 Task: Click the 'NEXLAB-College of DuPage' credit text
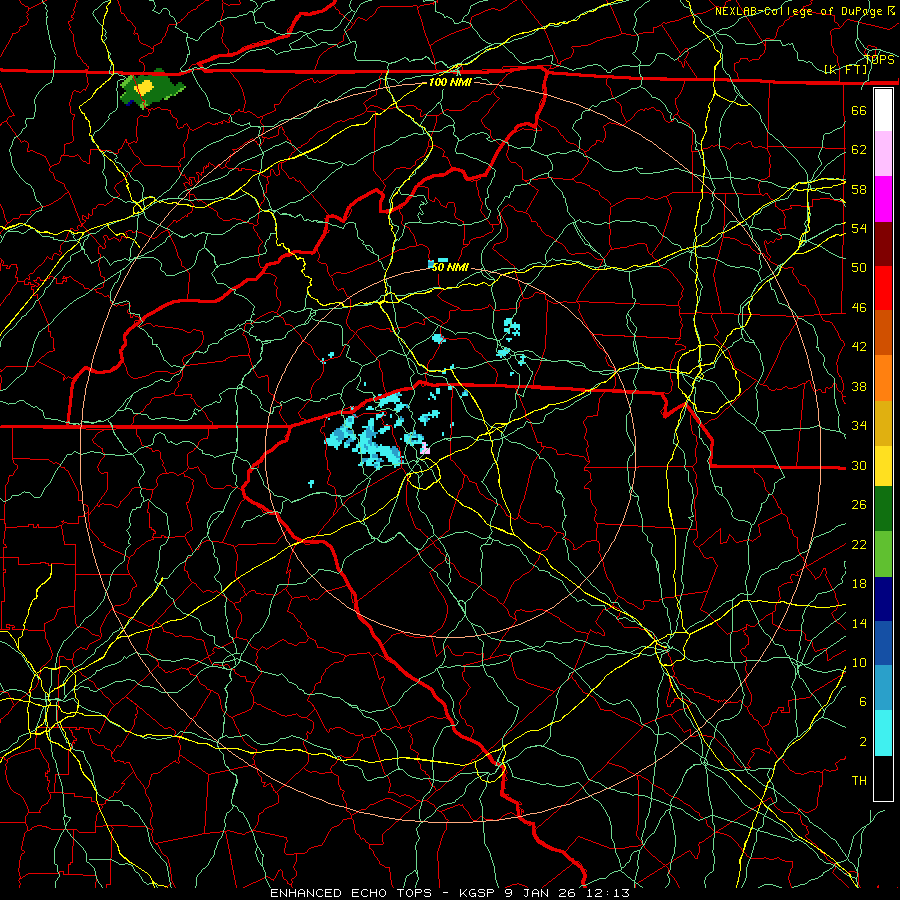coord(798,11)
